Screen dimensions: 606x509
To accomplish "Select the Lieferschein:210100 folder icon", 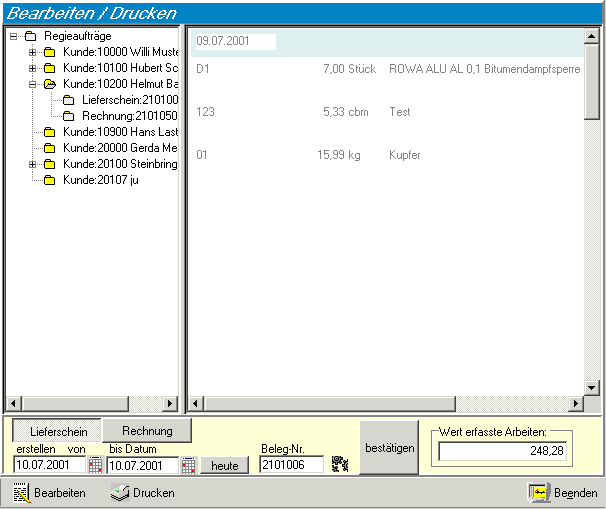I will (68, 100).
